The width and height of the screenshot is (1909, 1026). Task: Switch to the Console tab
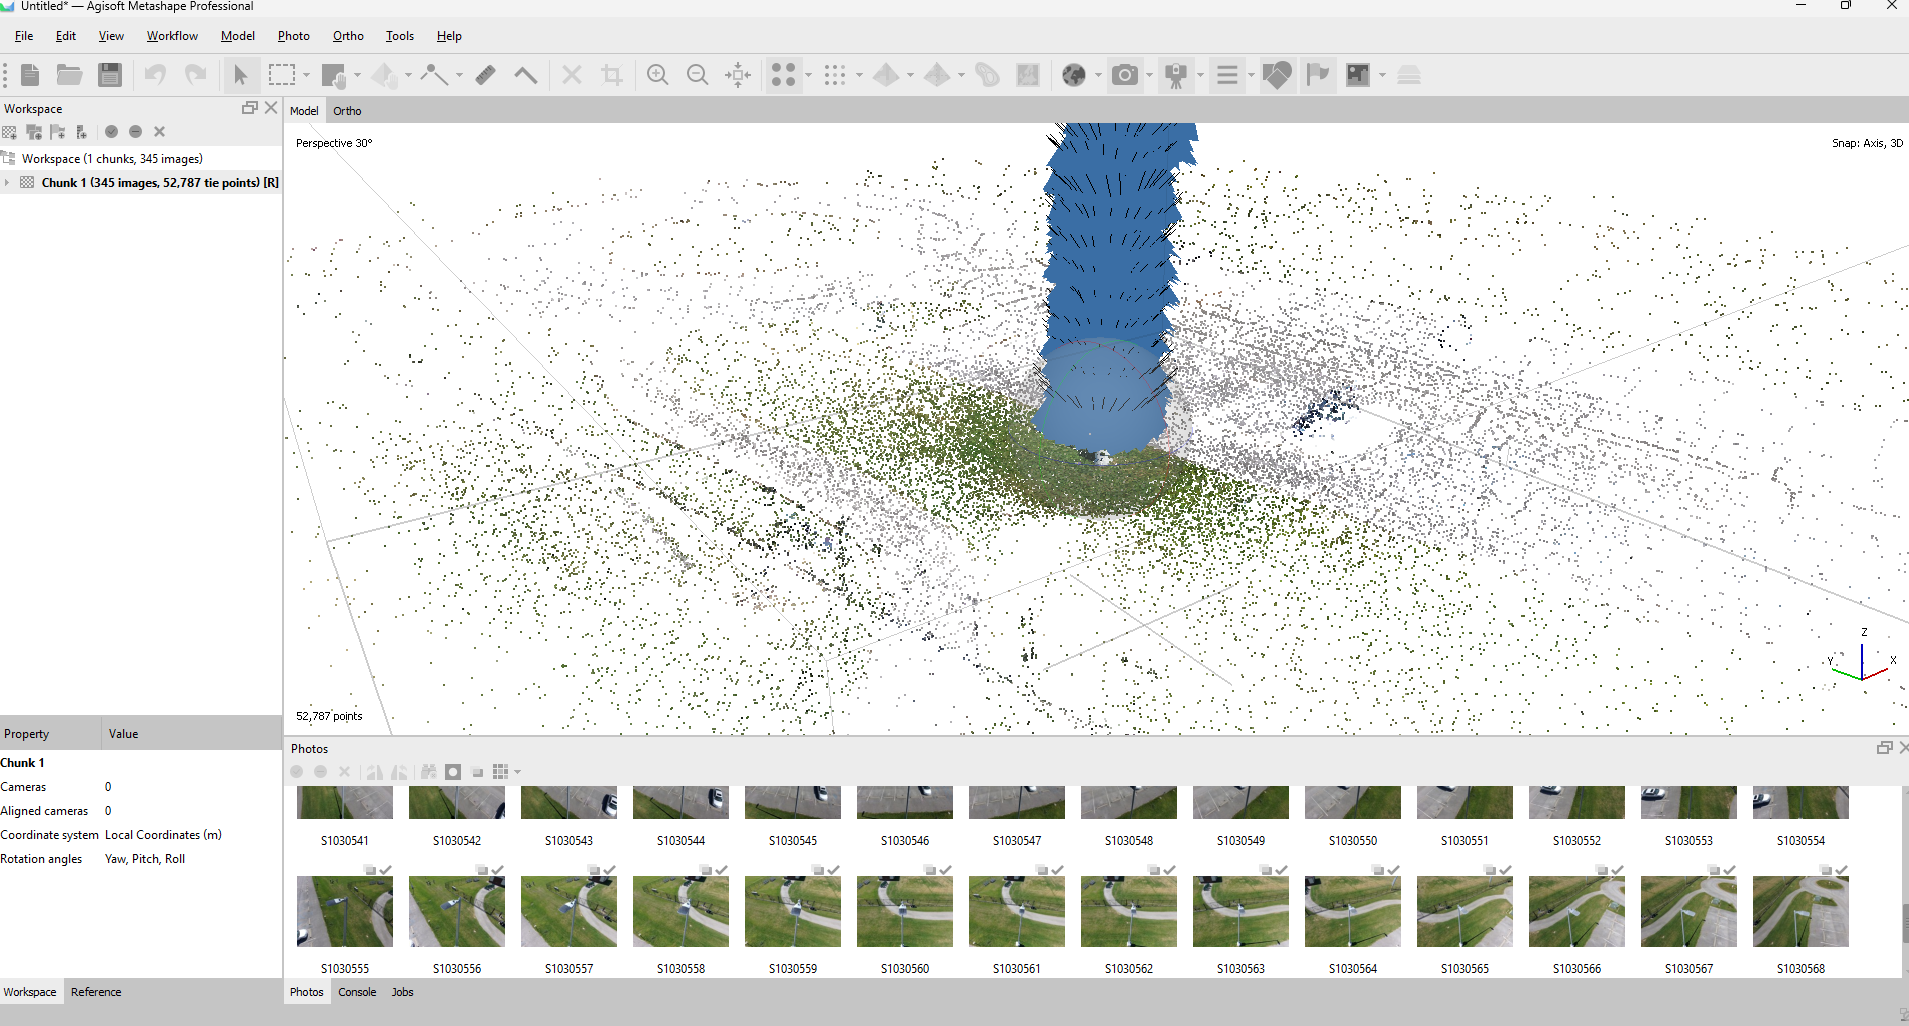(357, 992)
